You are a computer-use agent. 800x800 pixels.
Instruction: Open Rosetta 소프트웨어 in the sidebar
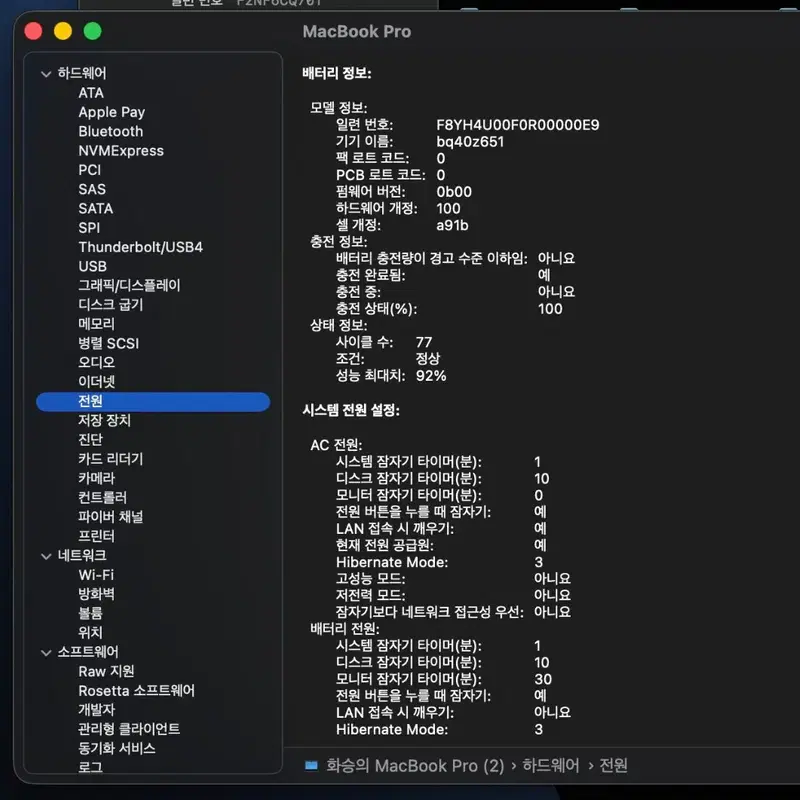(136, 691)
